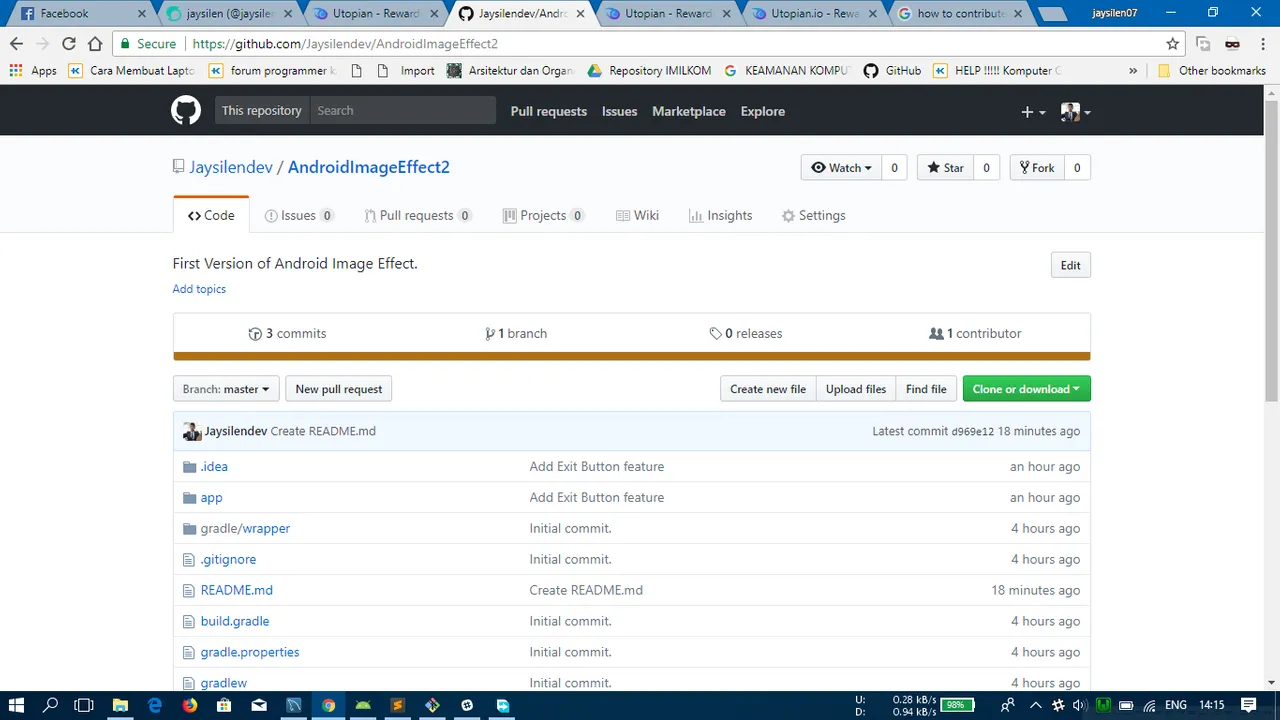Screen dimensions: 1280x720
Task: Open Pull requests in the top header
Action: pyautogui.click(x=549, y=112)
